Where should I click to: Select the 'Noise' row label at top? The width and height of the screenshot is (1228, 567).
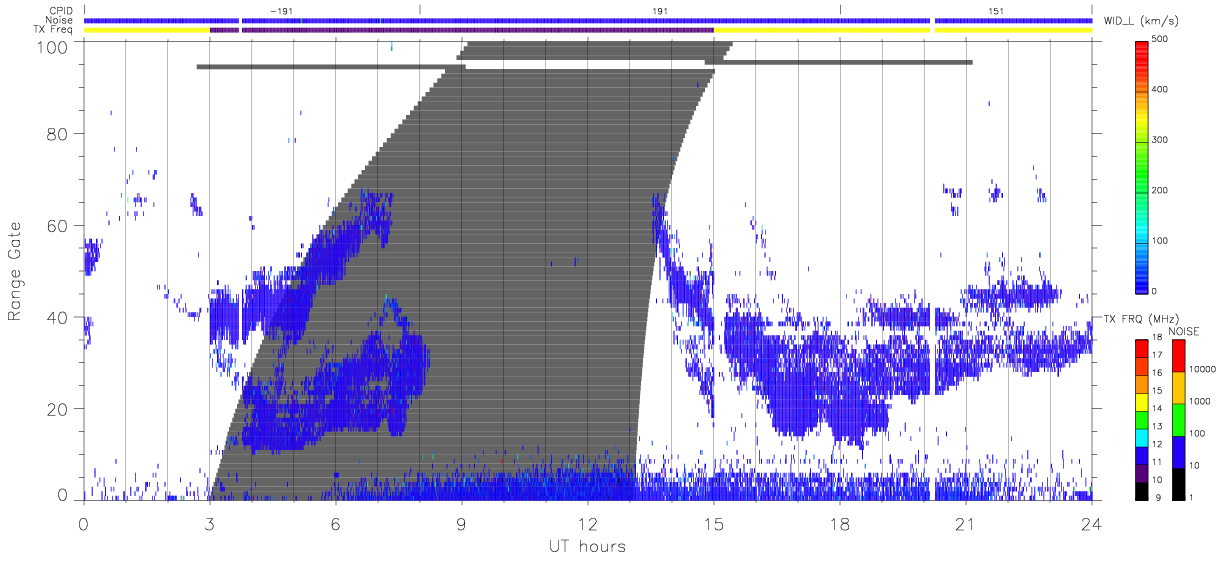[60, 20]
